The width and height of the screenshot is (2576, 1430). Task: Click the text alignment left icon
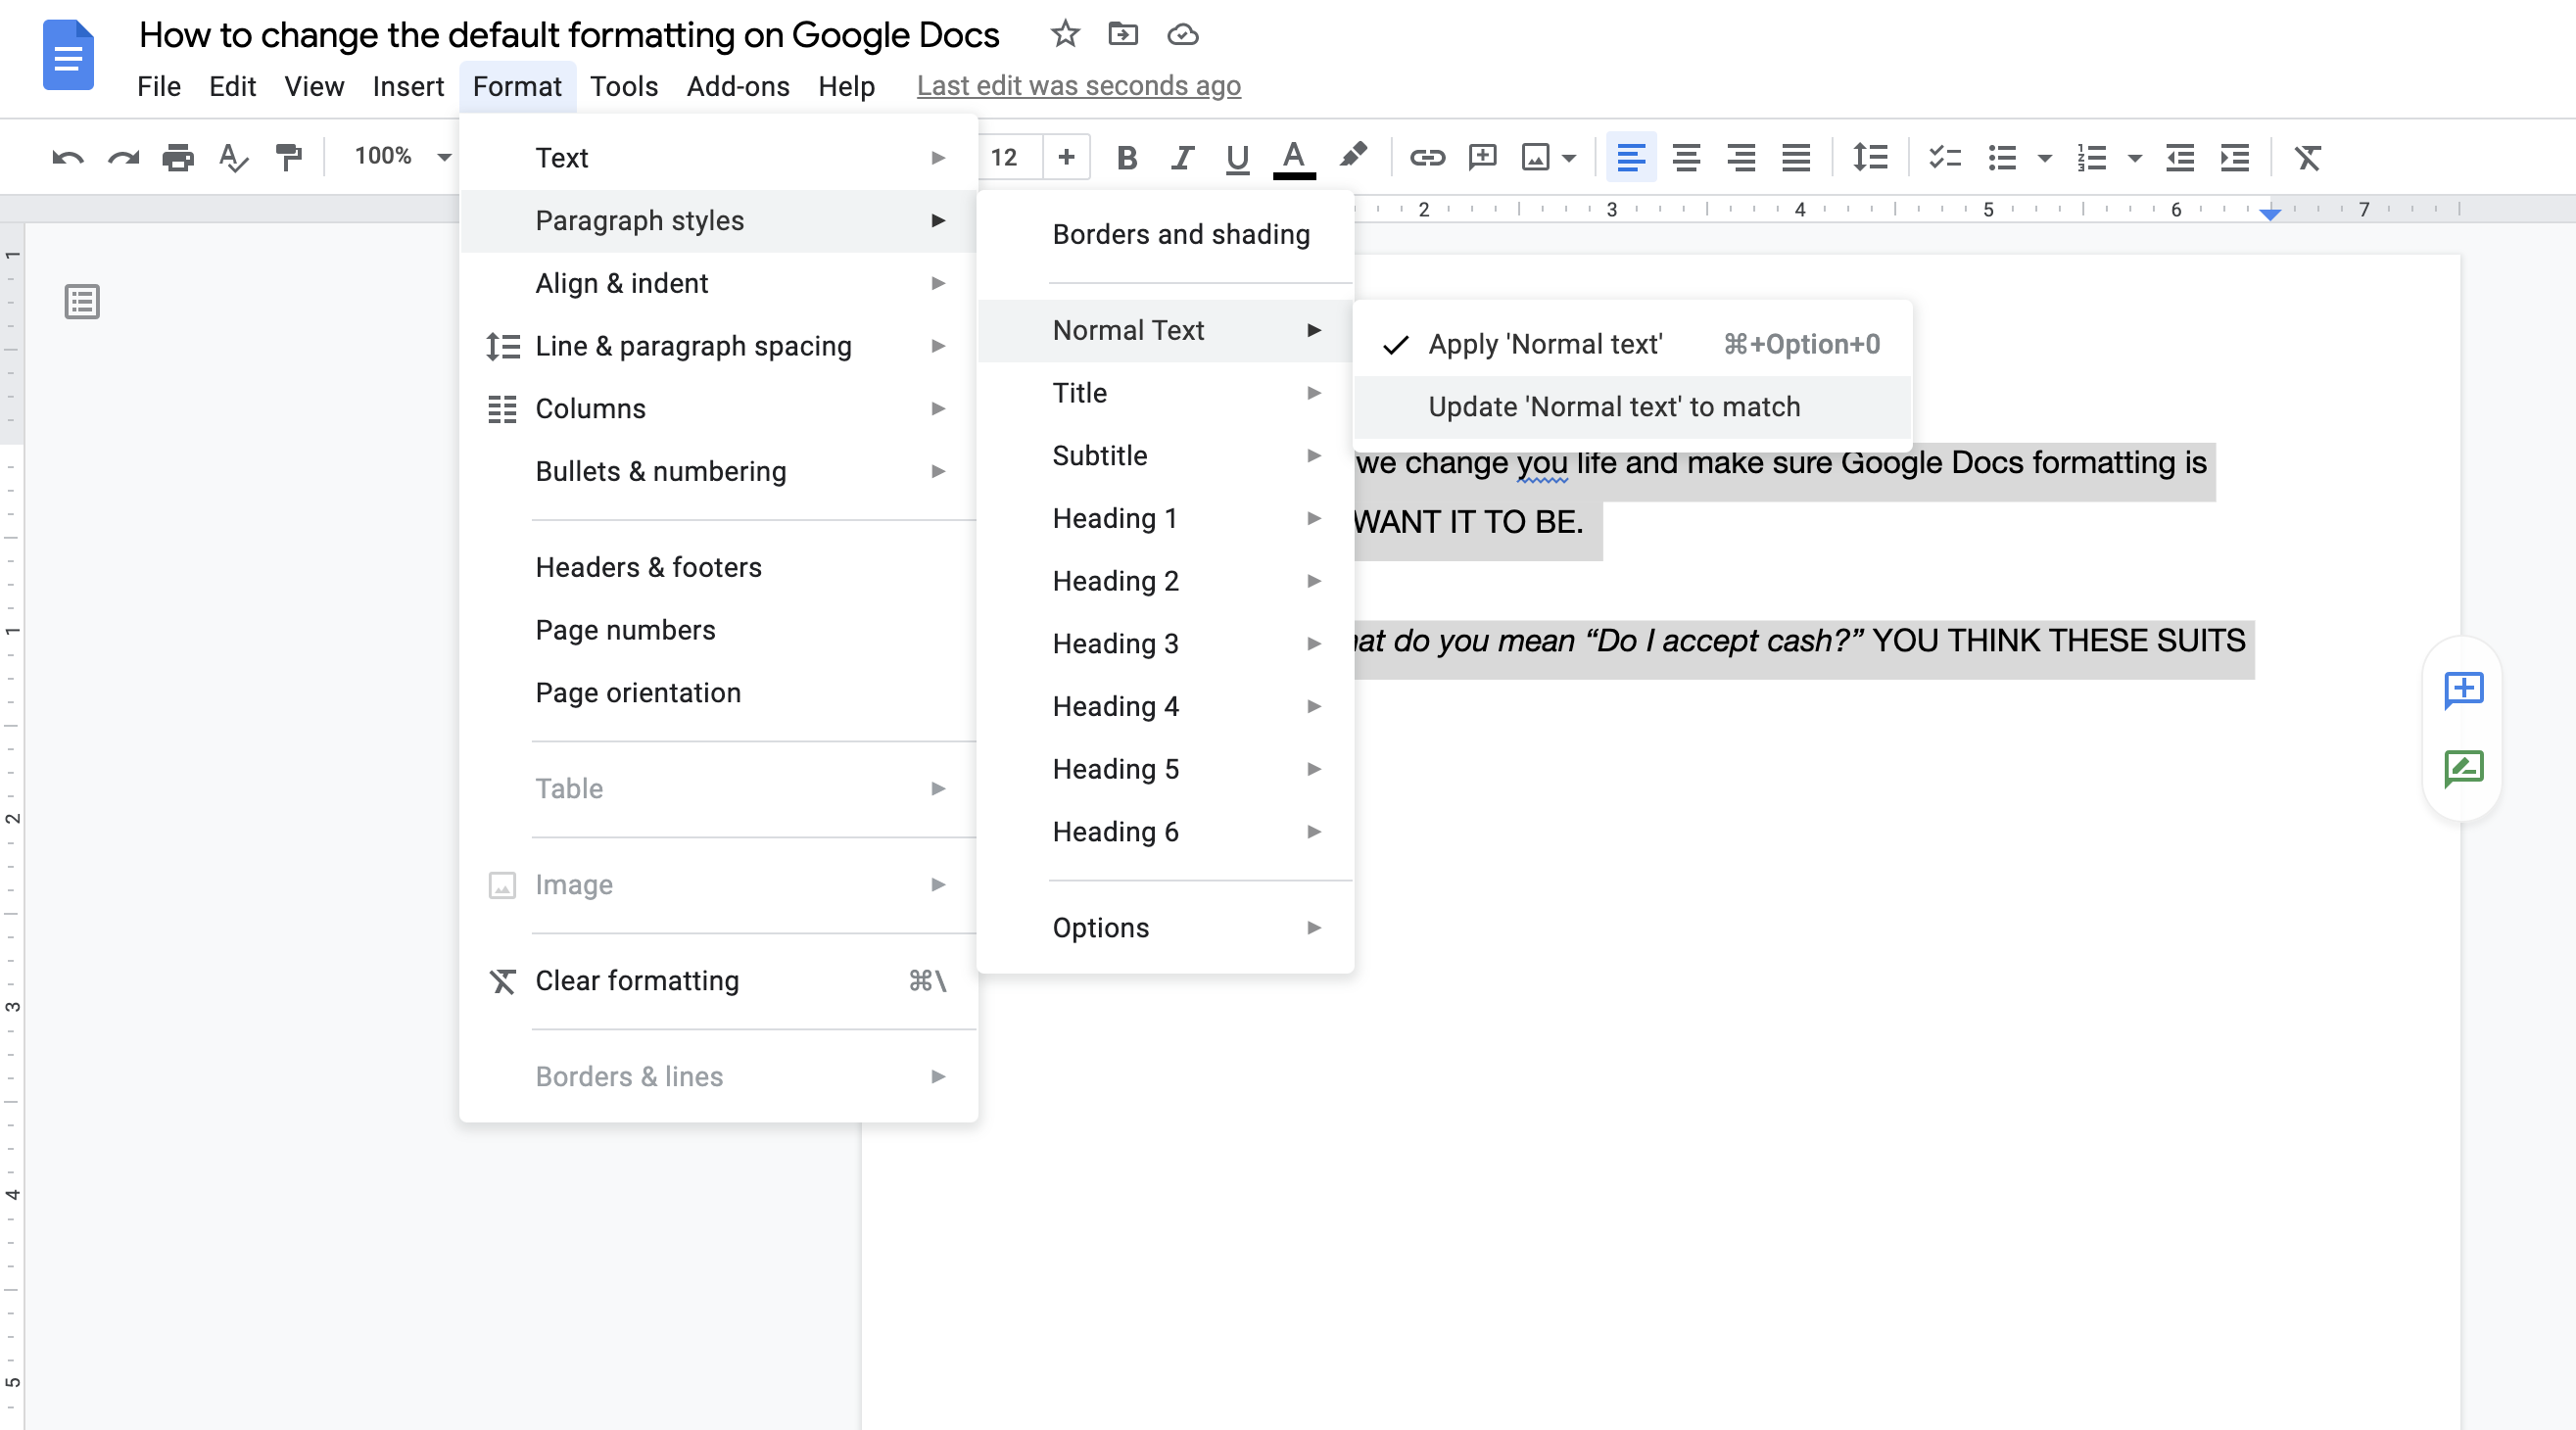pos(1625,157)
